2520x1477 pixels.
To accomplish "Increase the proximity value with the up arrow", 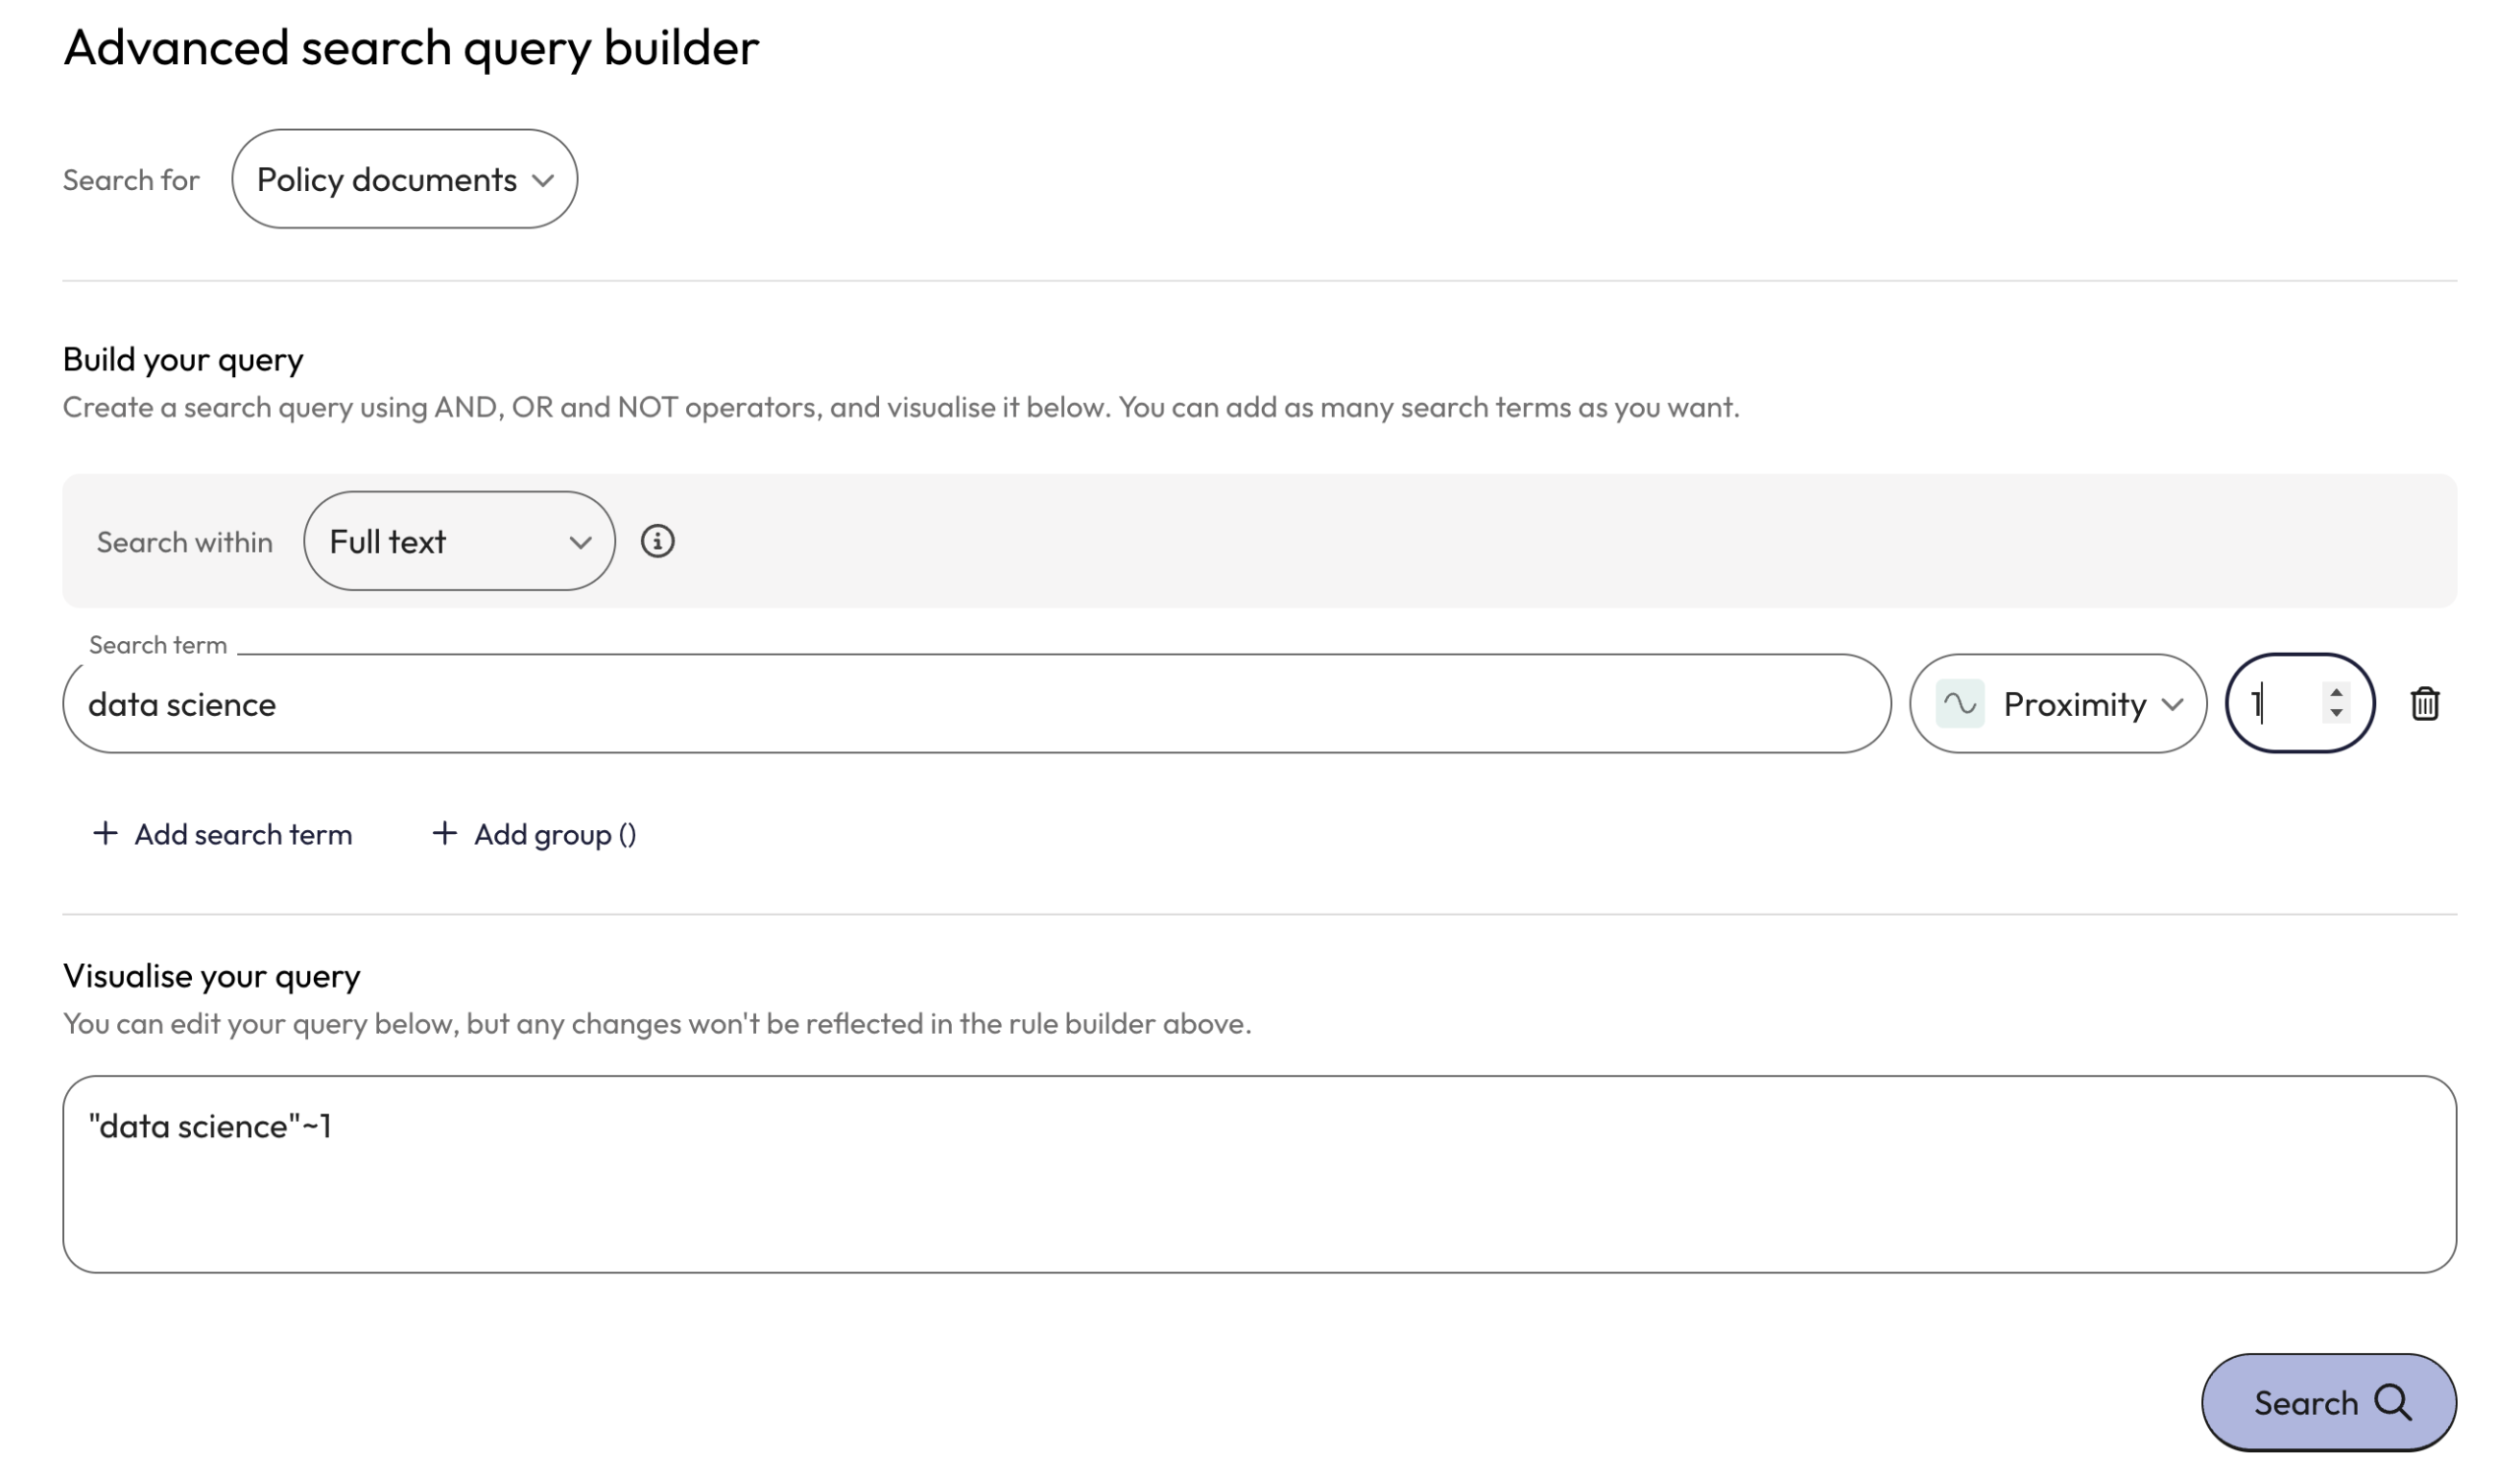I will pyautogui.click(x=2336, y=692).
